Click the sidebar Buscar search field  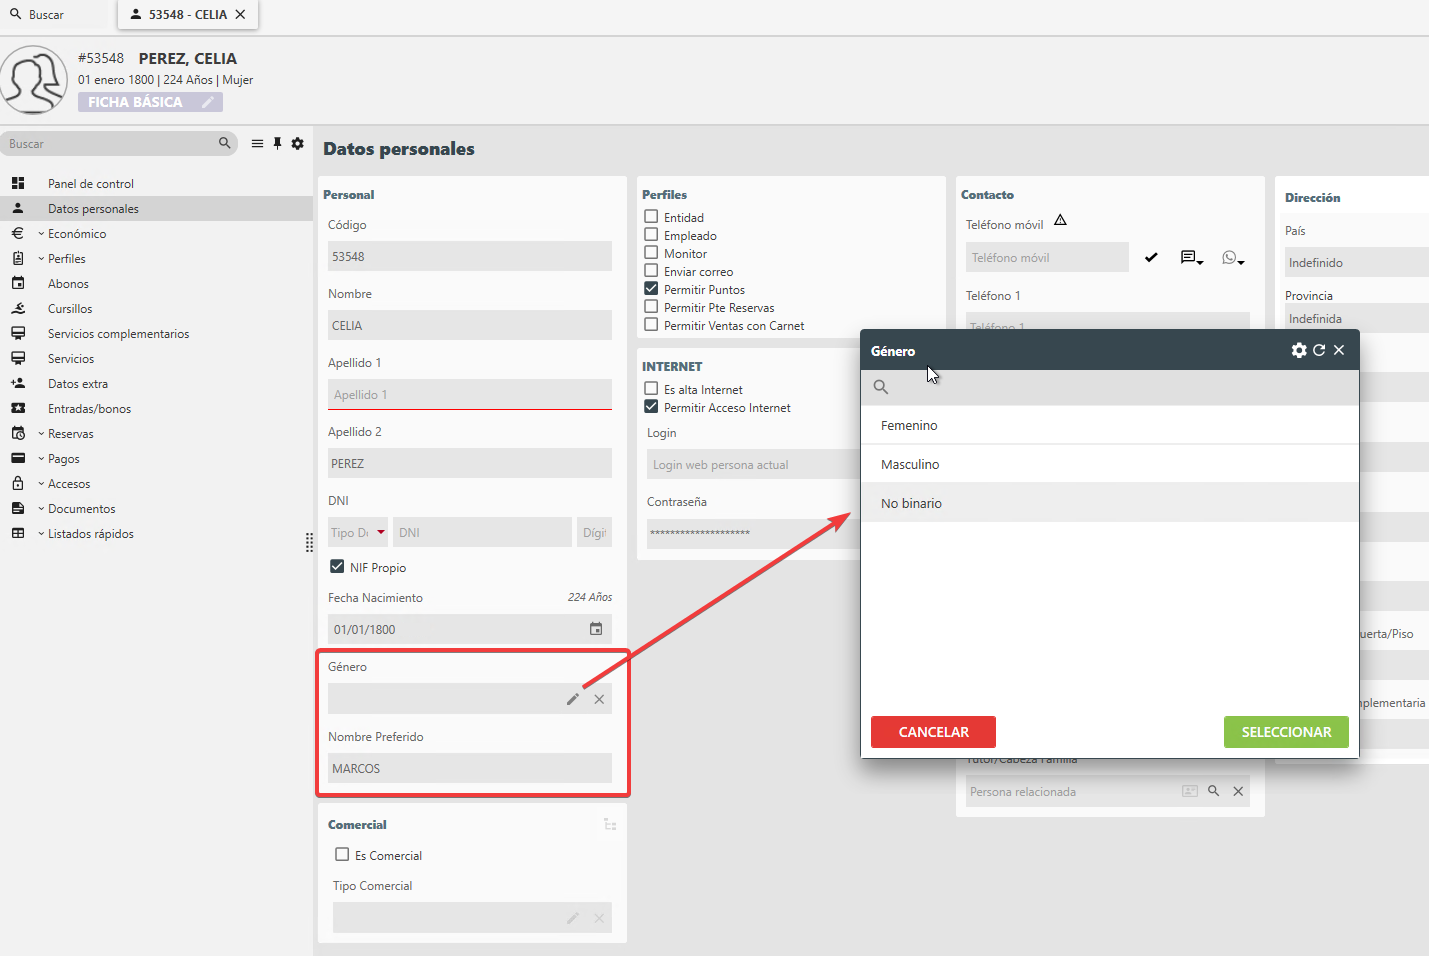click(x=110, y=144)
